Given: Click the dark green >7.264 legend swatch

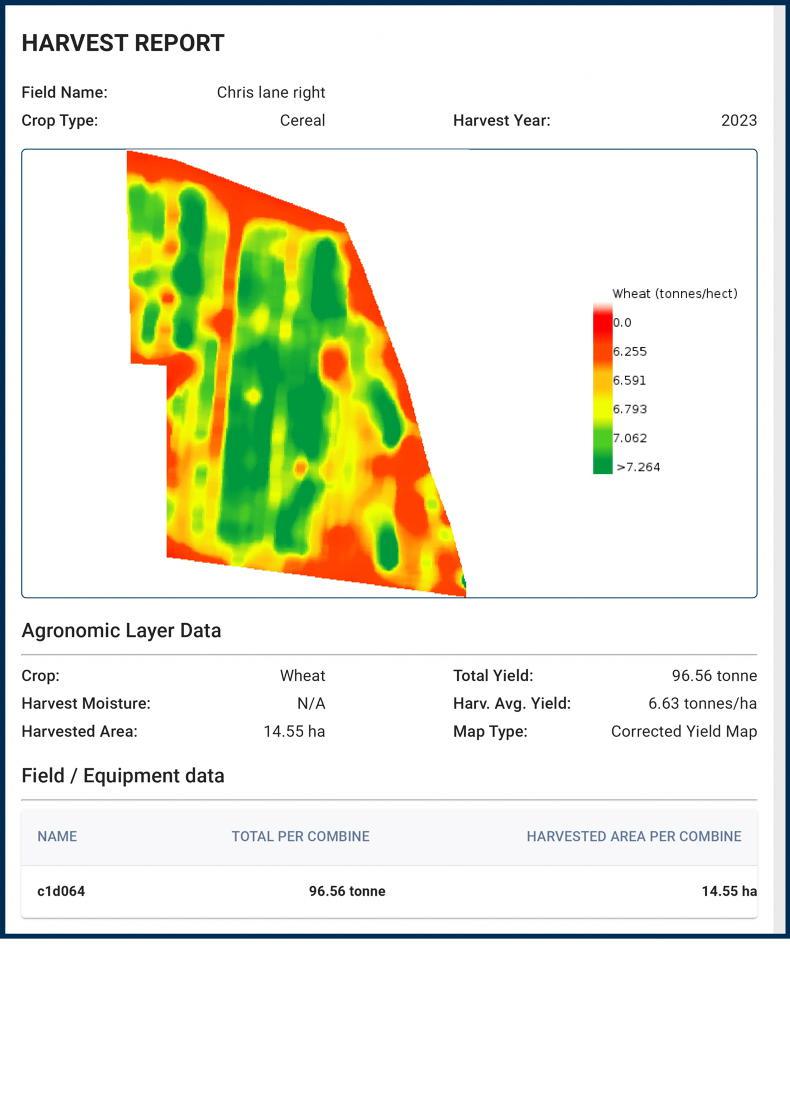Looking at the screenshot, I should 602,465.
